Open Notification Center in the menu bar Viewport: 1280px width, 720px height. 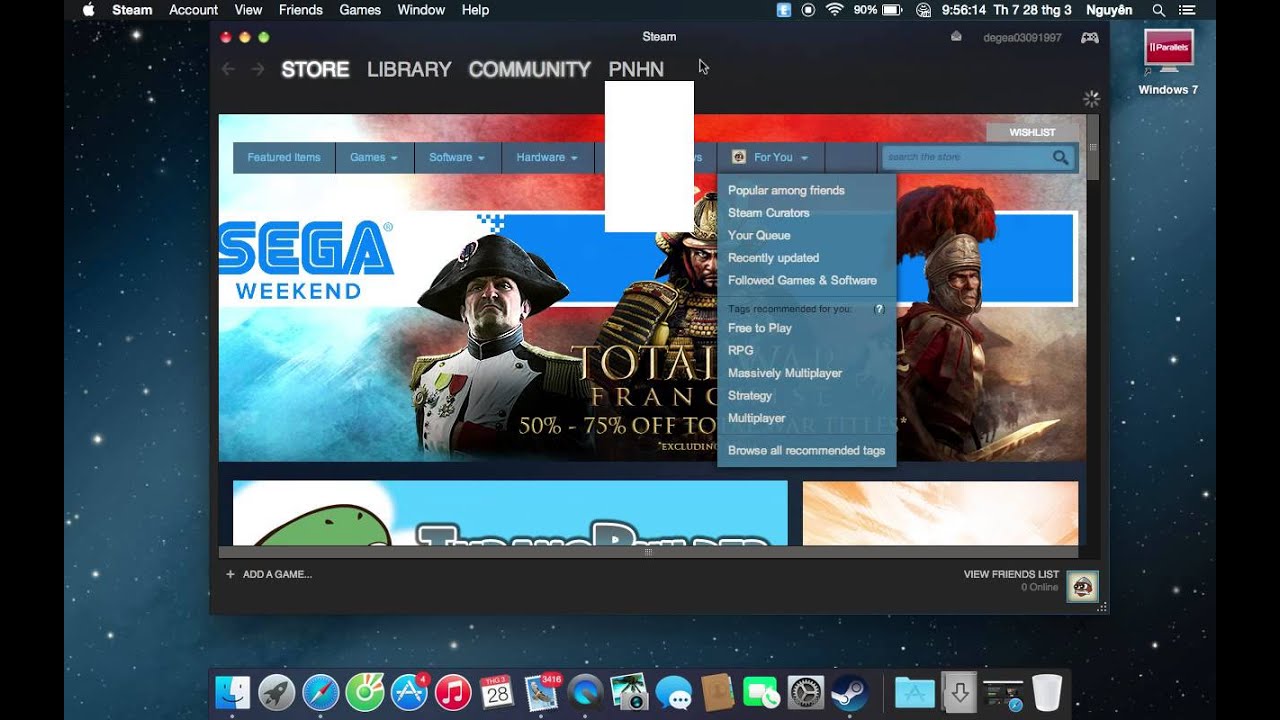1187,10
